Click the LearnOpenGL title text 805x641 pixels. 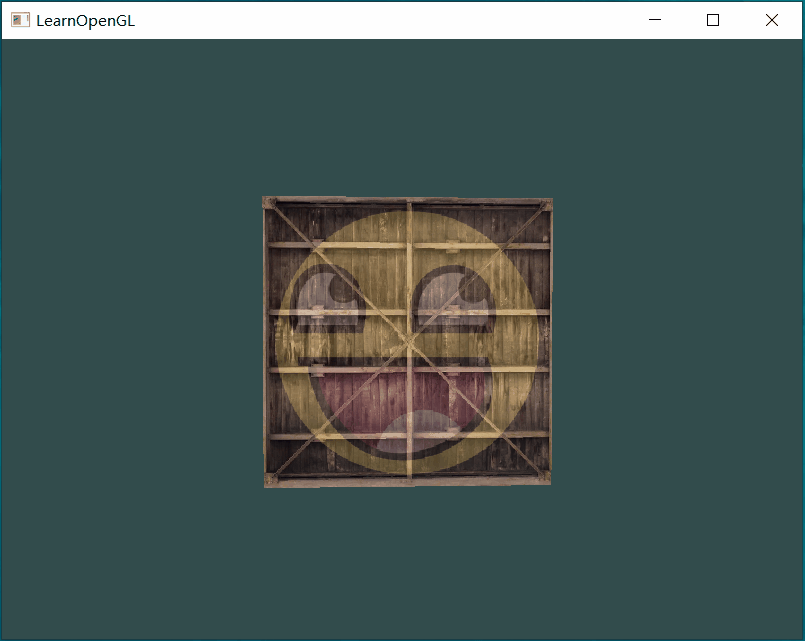coord(85,20)
